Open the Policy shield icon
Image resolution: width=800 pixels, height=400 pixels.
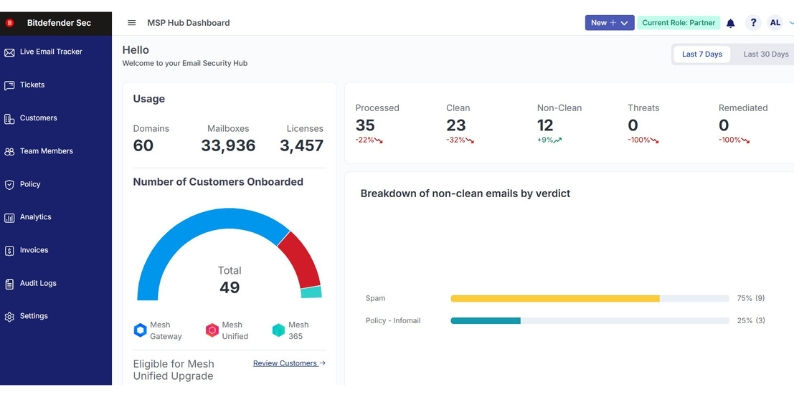pos(10,185)
